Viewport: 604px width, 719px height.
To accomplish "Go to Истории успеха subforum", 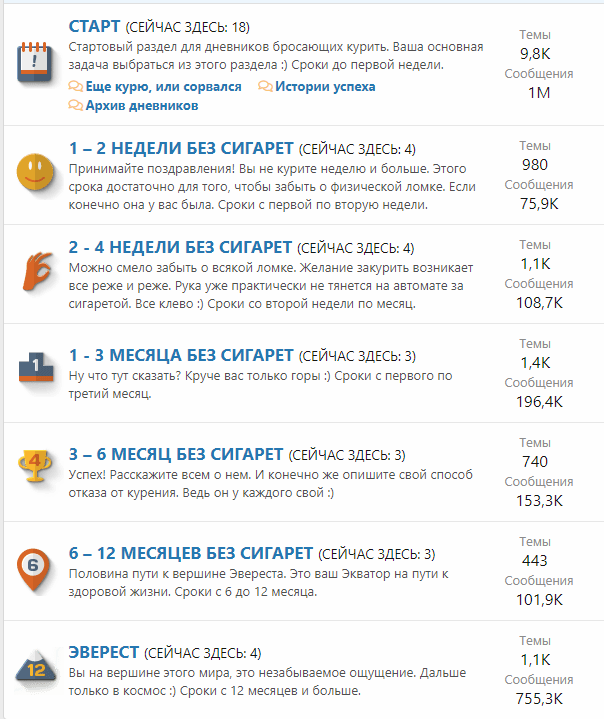I will [325, 87].
